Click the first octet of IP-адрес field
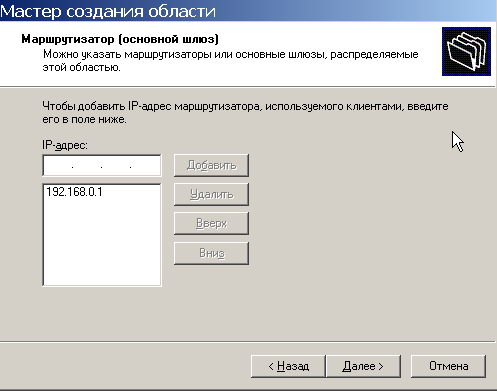The image size is (497, 391). [58, 166]
